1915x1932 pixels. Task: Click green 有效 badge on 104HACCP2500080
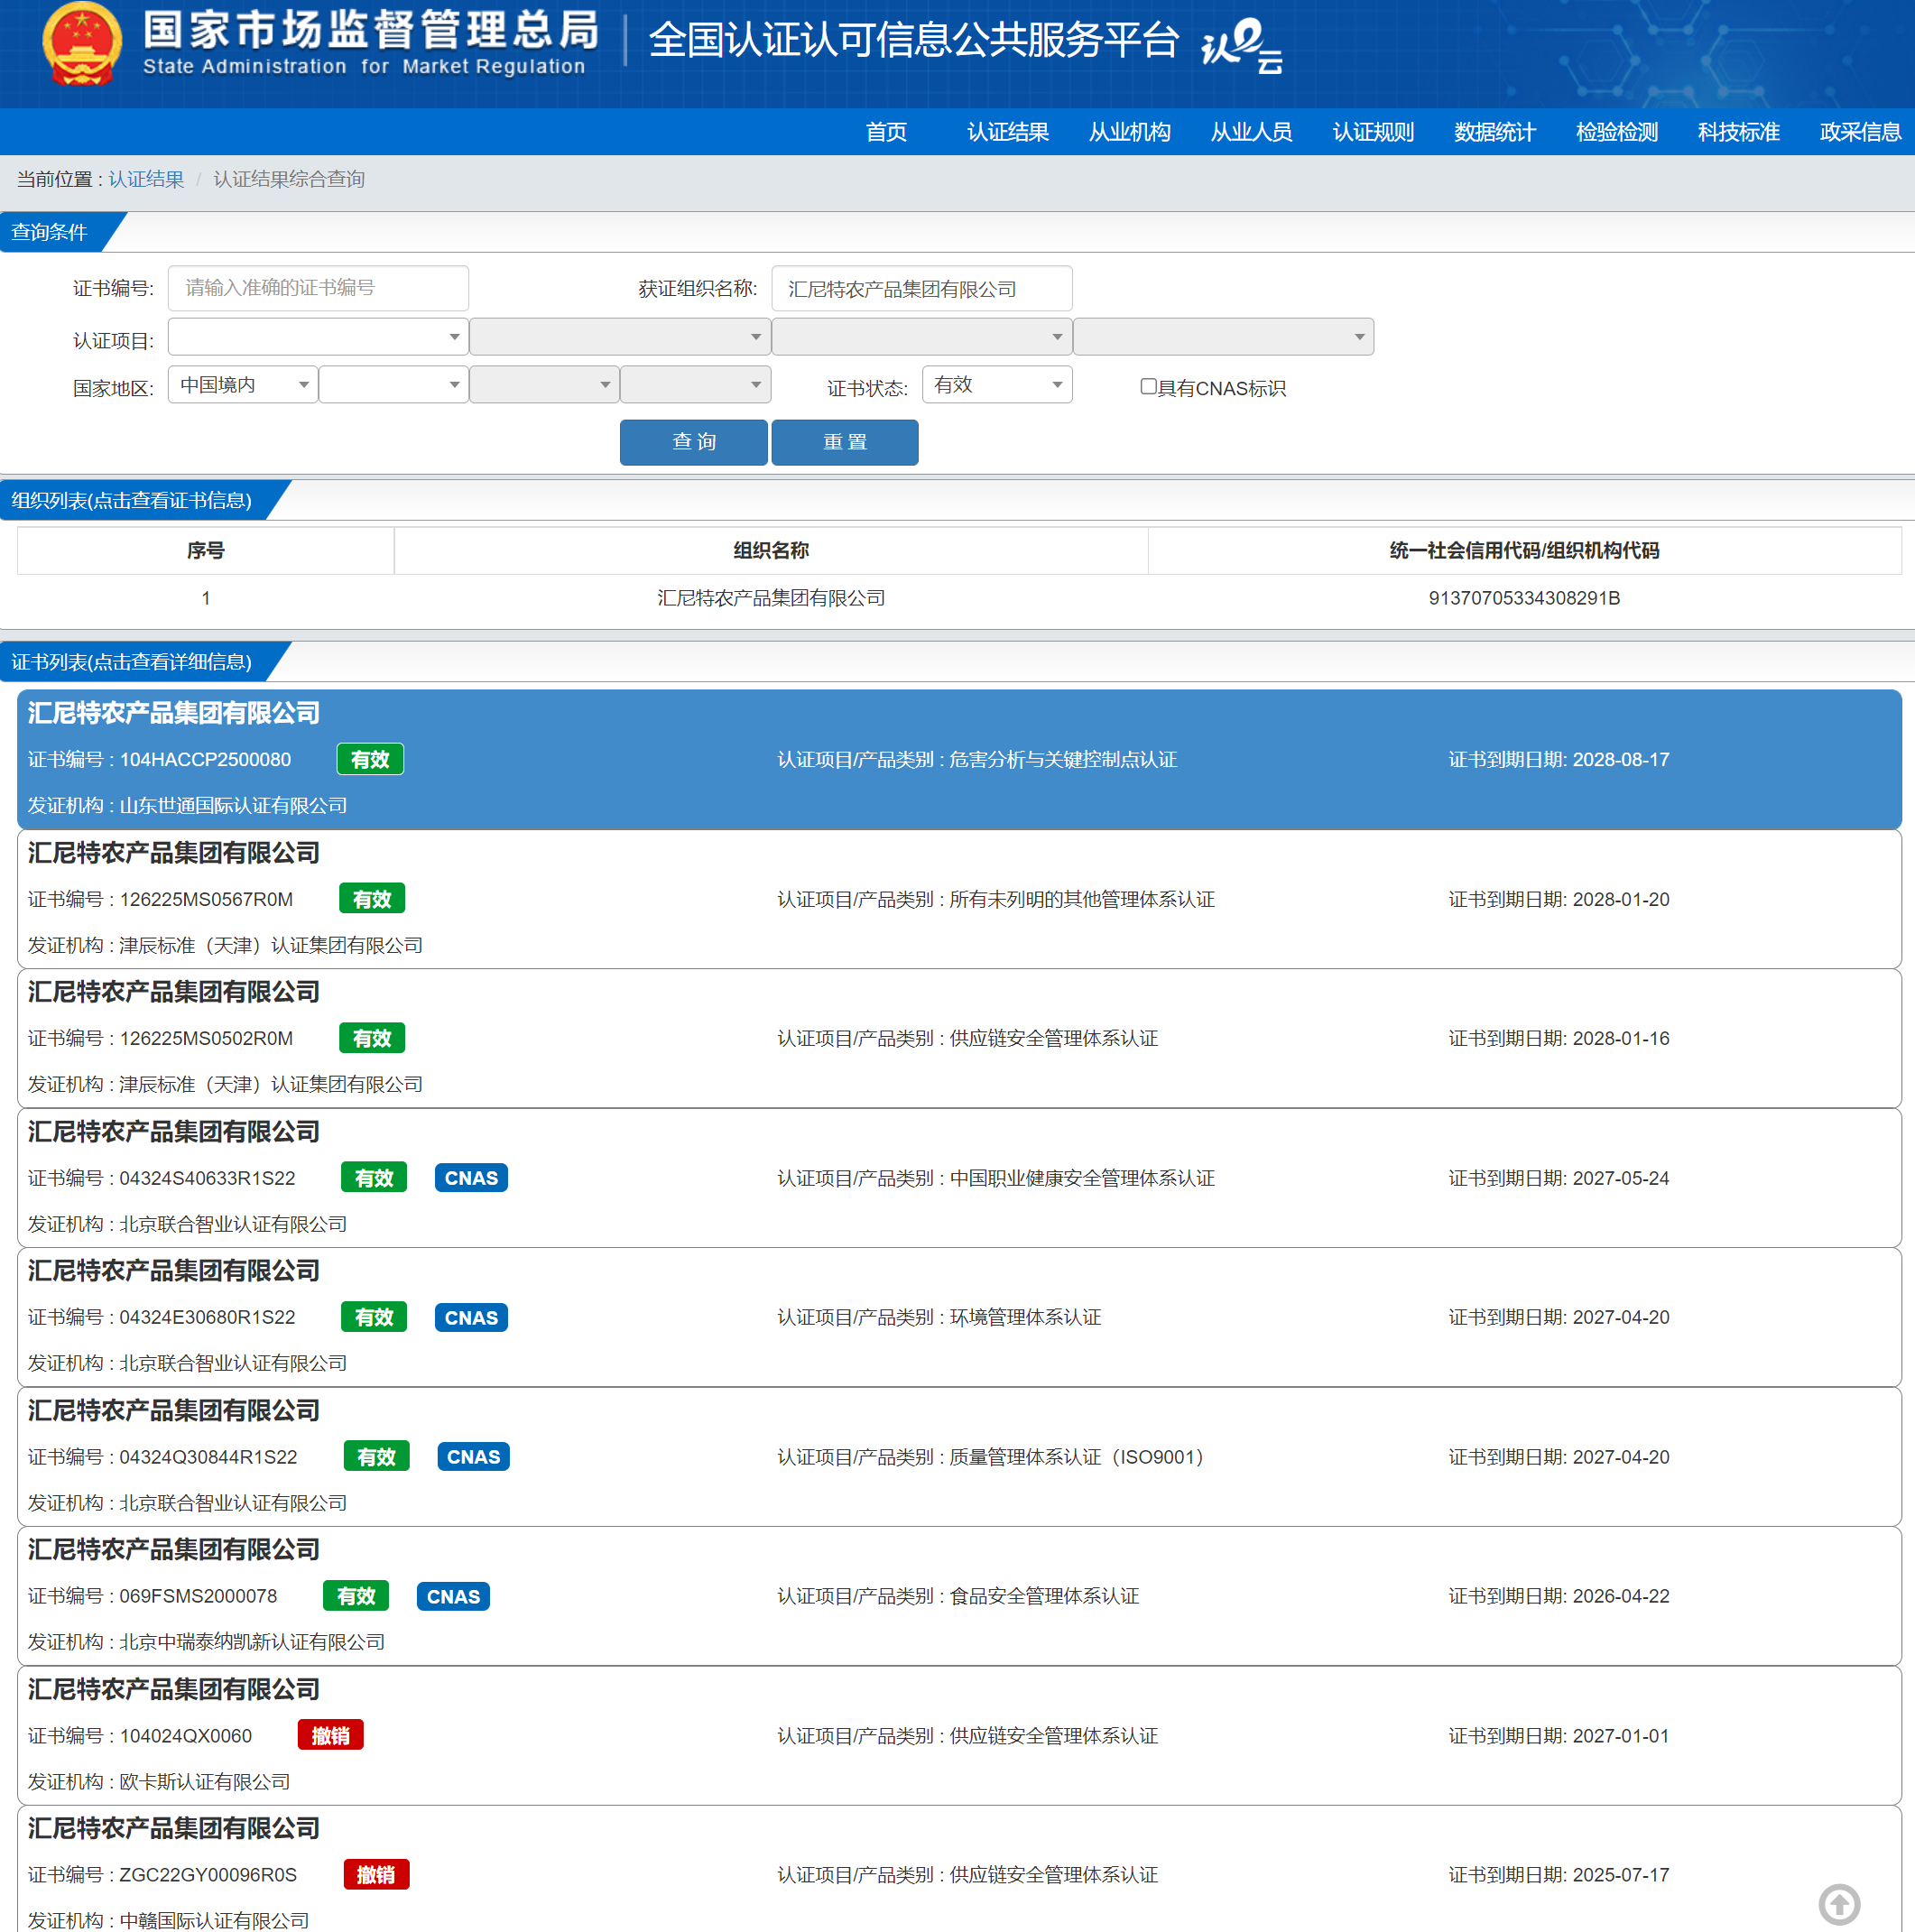click(x=370, y=759)
